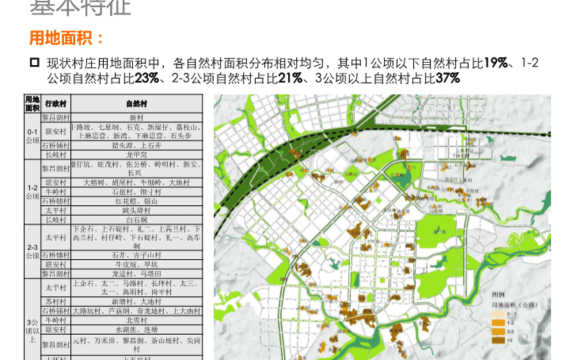The width and height of the screenshot is (570, 360).
Task: Select the administrative village cell 苏村村
Action: pyautogui.click(x=56, y=301)
